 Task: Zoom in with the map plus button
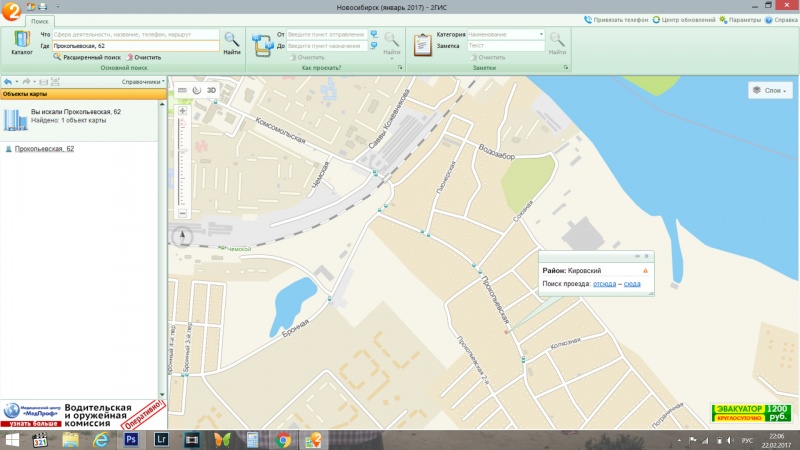[x=182, y=111]
